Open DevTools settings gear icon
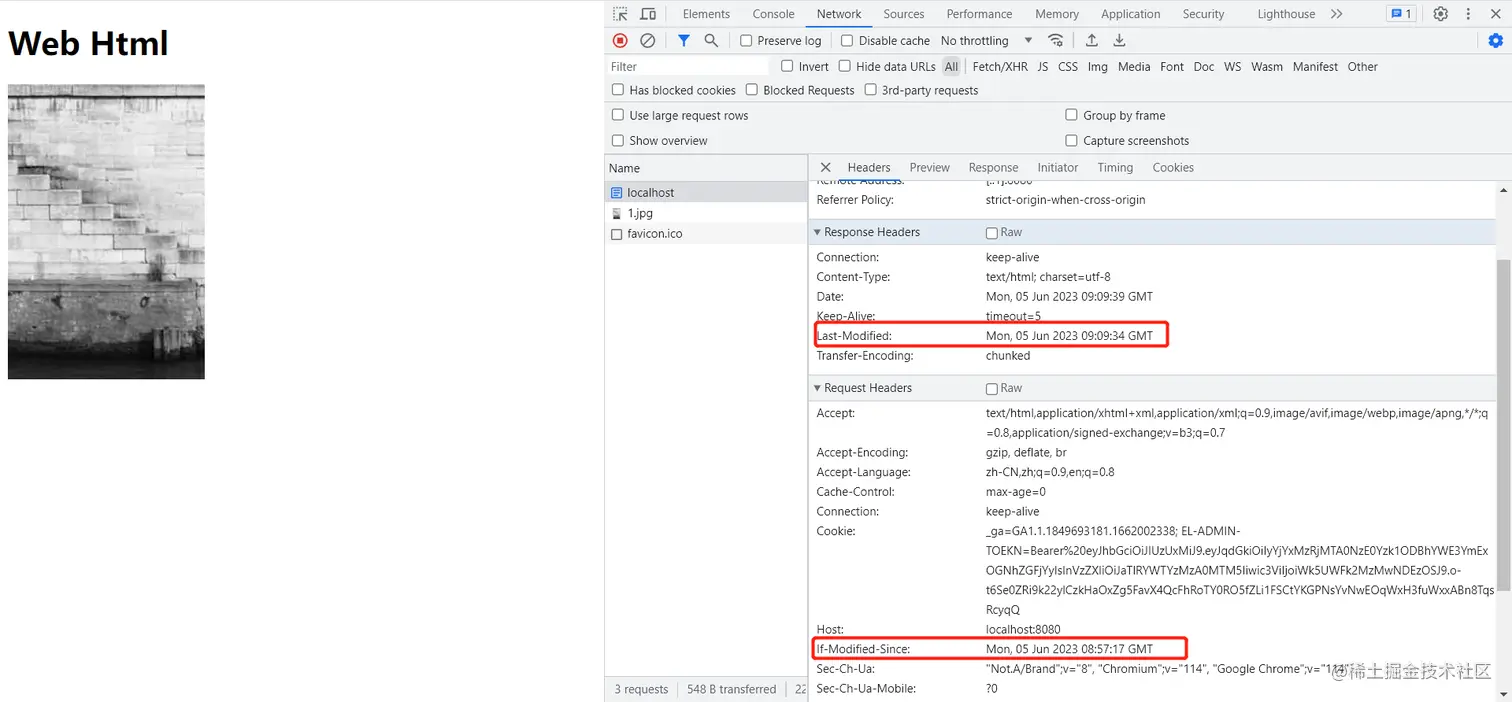The width and height of the screenshot is (1512, 702). click(1441, 14)
